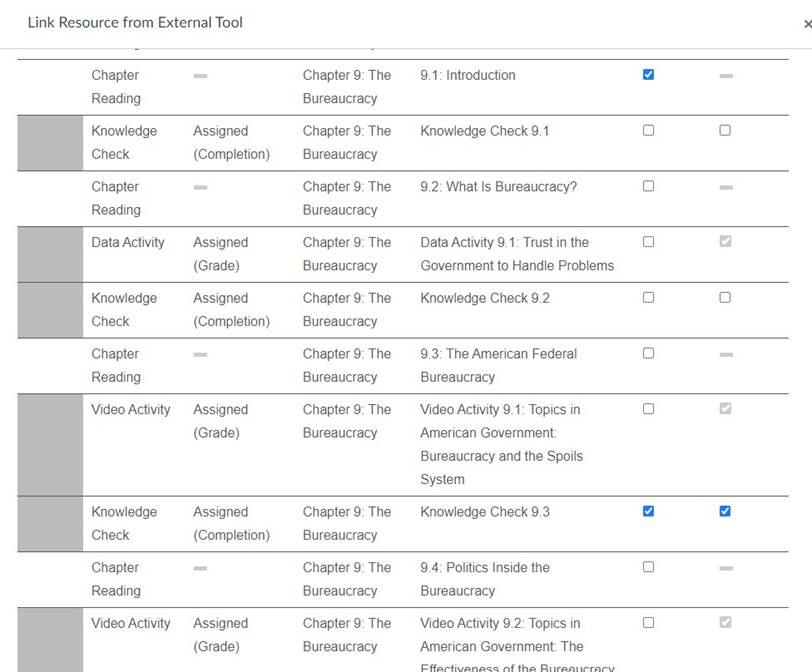Check the second box for Knowledge Check 9.1

coord(725,131)
